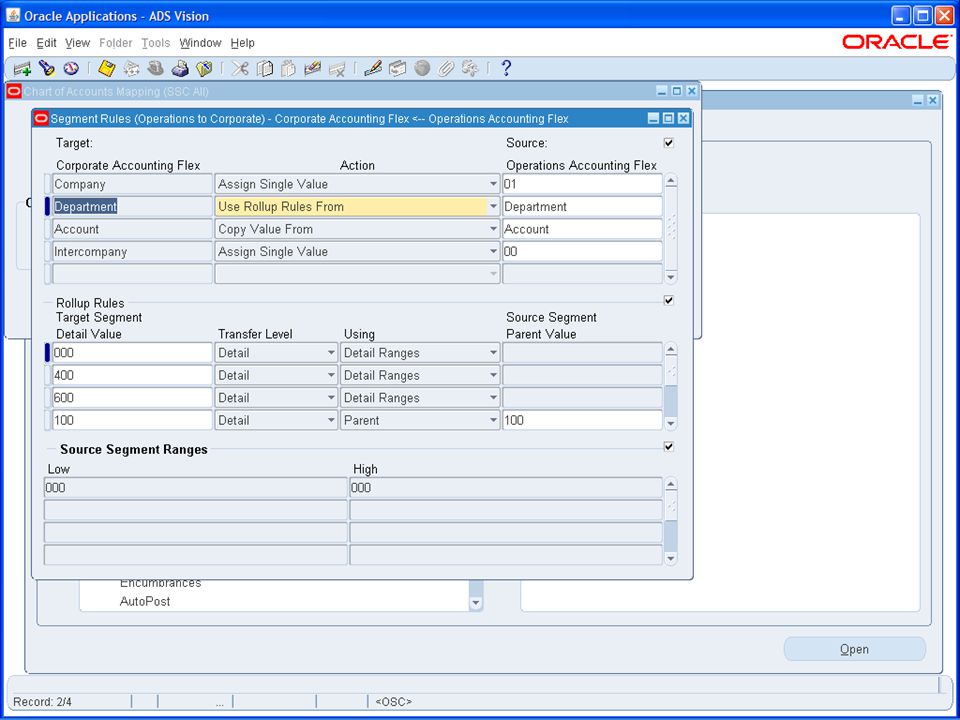Open the Window menu
960x720 pixels.
tap(200, 43)
